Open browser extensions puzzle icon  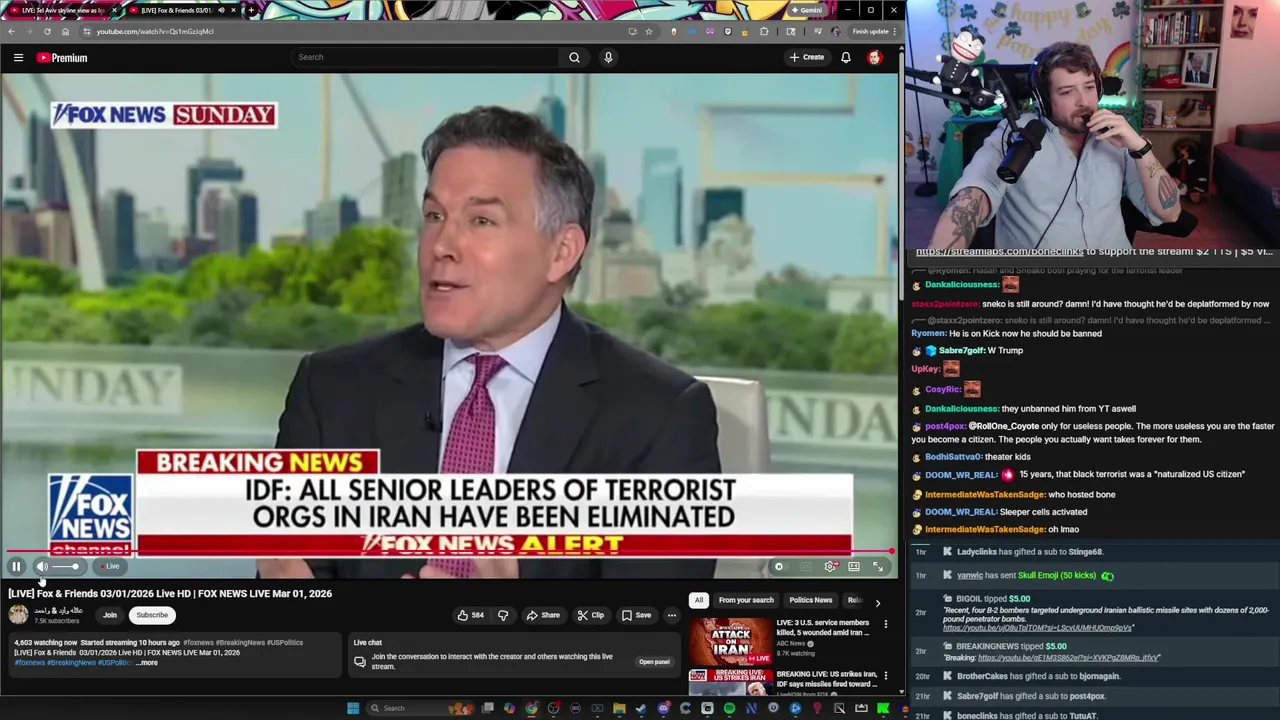(x=764, y=31)
